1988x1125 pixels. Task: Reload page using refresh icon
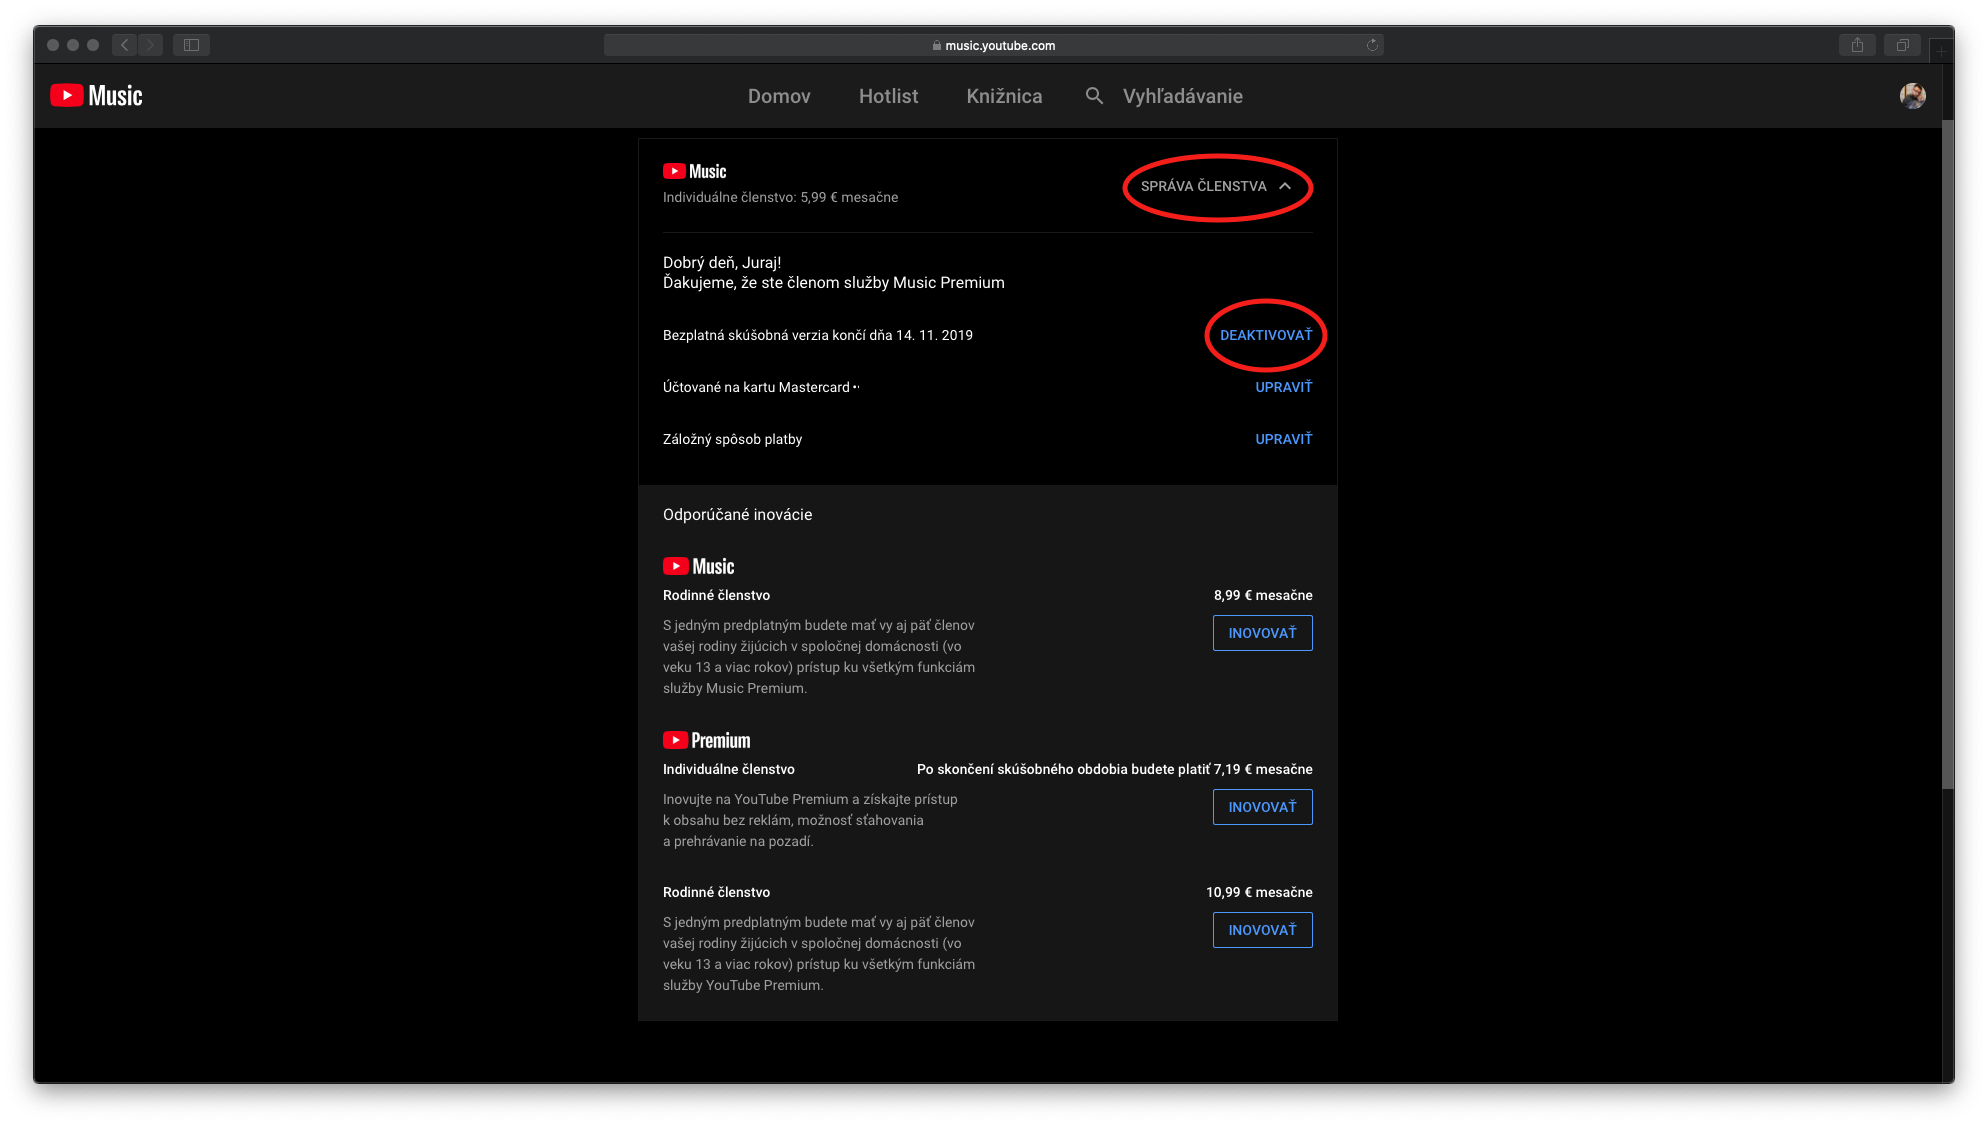click(x=1372, y=45)
